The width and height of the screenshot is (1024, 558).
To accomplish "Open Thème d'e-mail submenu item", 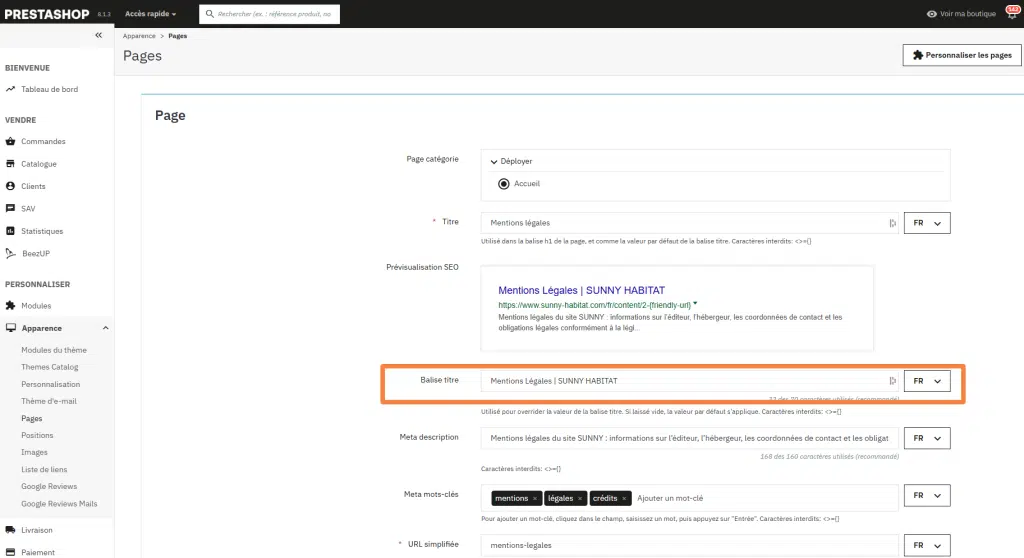I will [49, 401].
